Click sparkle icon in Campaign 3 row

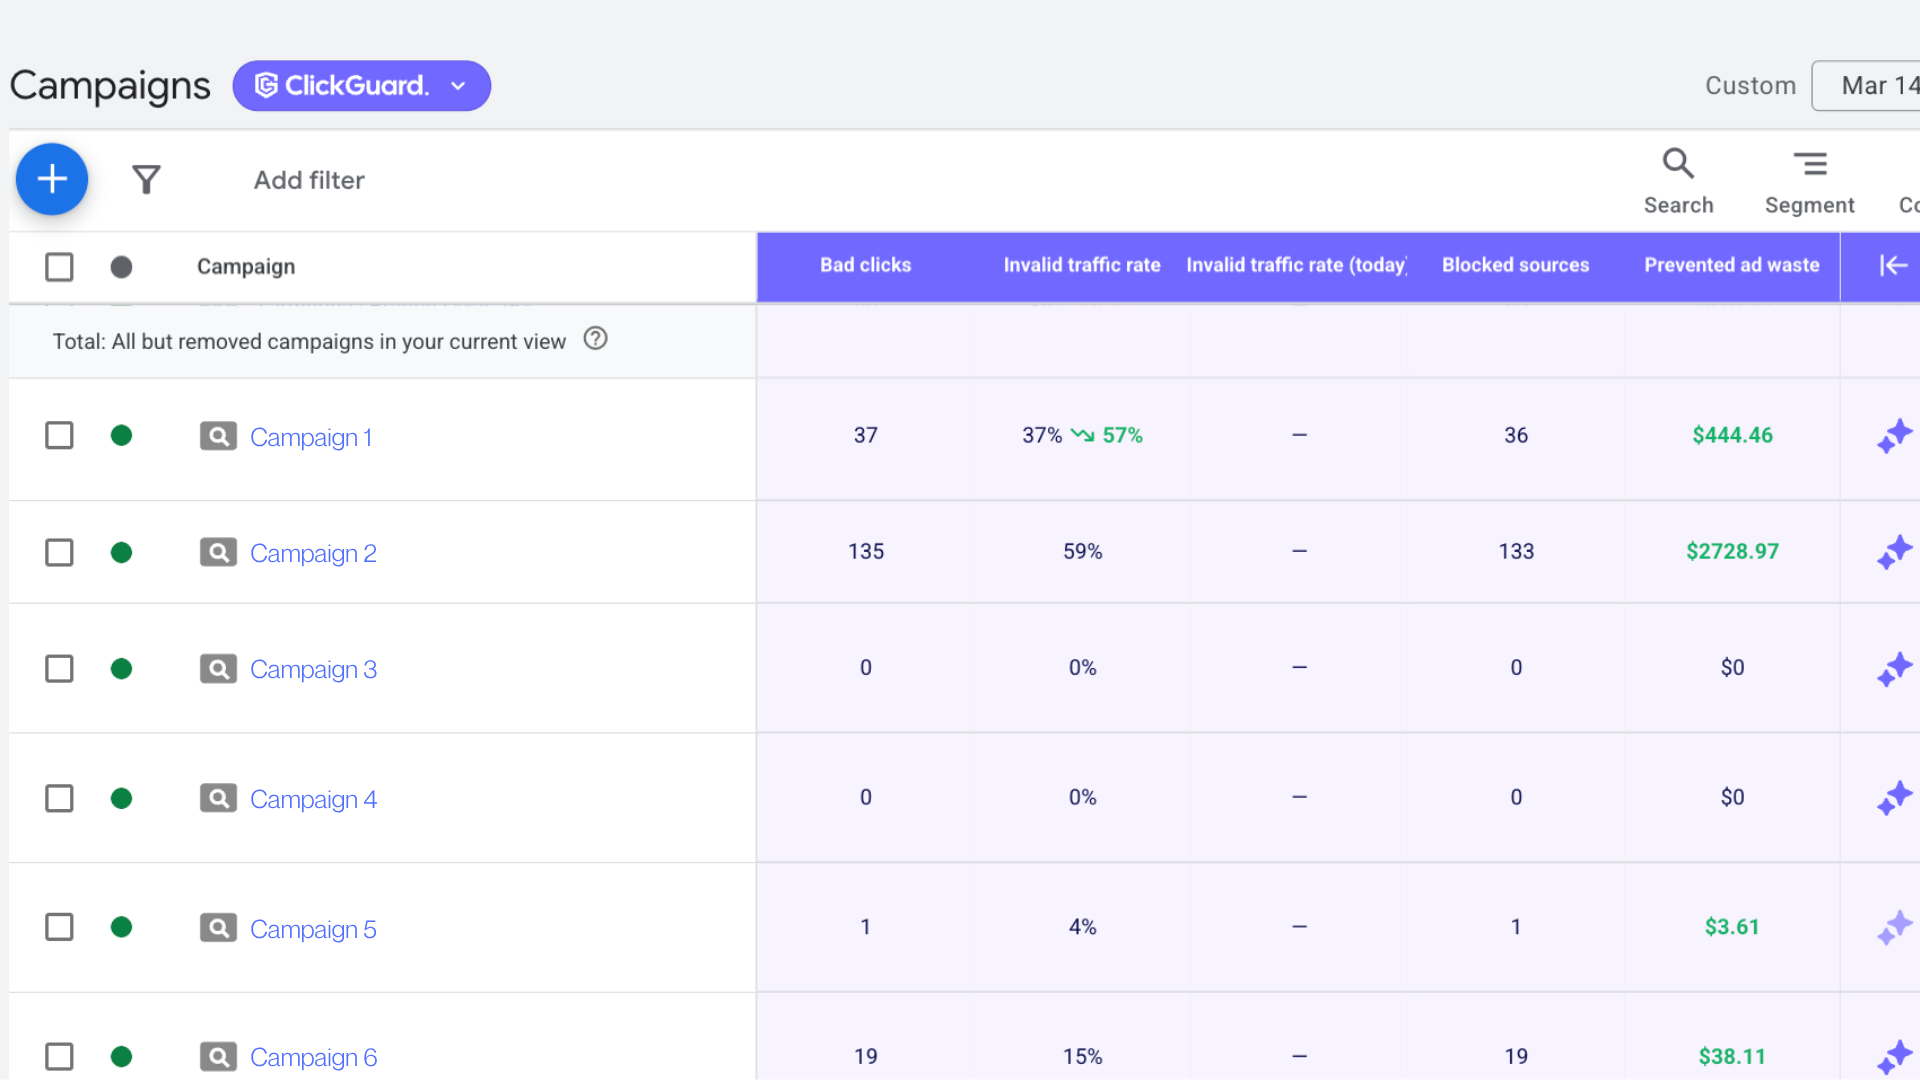[1894, 669]
